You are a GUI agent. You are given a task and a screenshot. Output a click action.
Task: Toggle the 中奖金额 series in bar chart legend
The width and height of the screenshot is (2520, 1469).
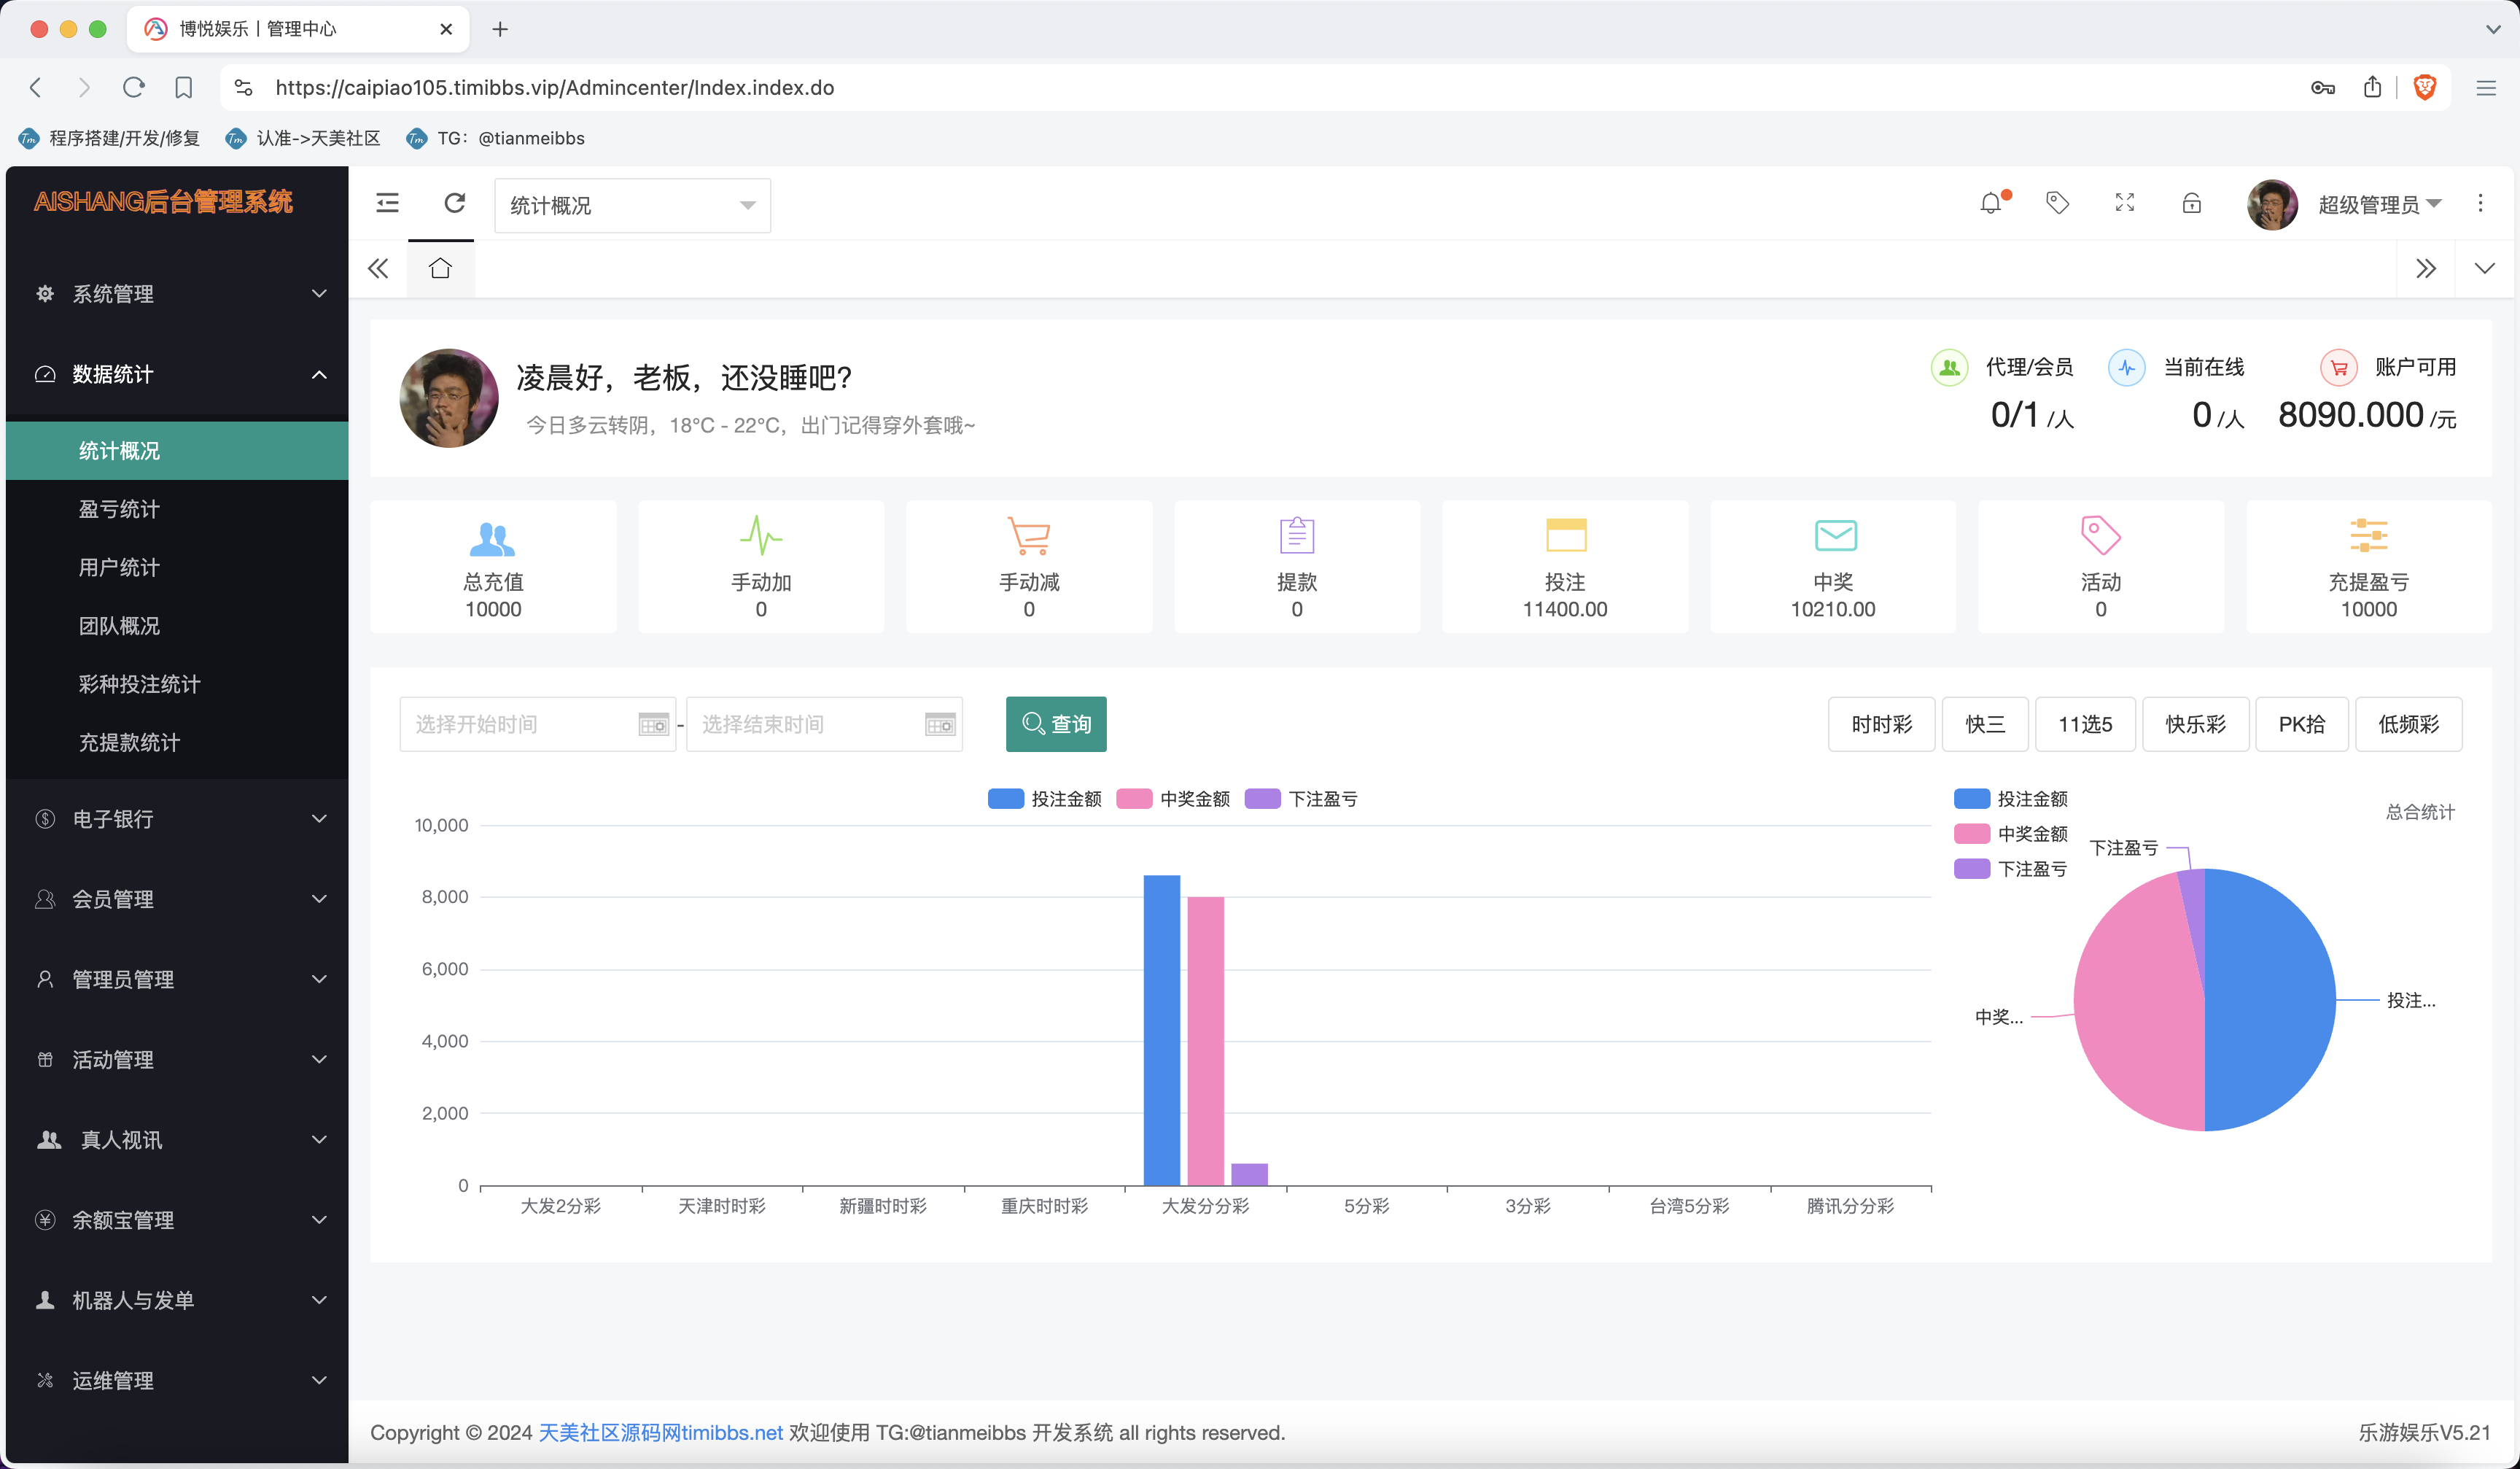(x=1173, y=798)
